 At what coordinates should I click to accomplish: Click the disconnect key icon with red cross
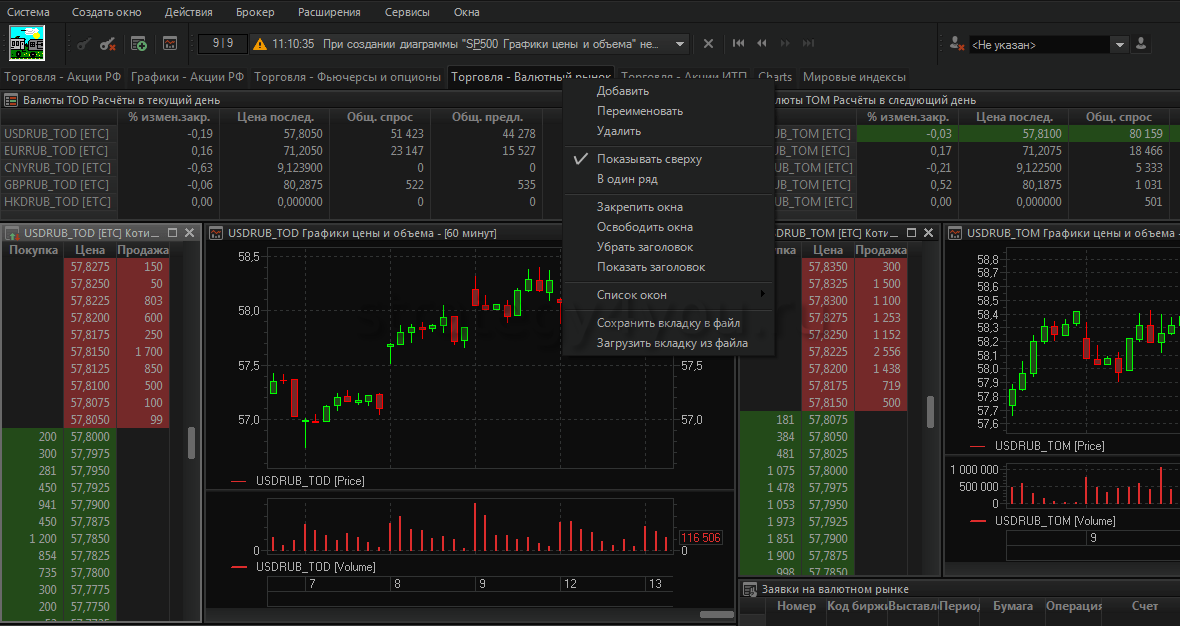coord(108,44)
